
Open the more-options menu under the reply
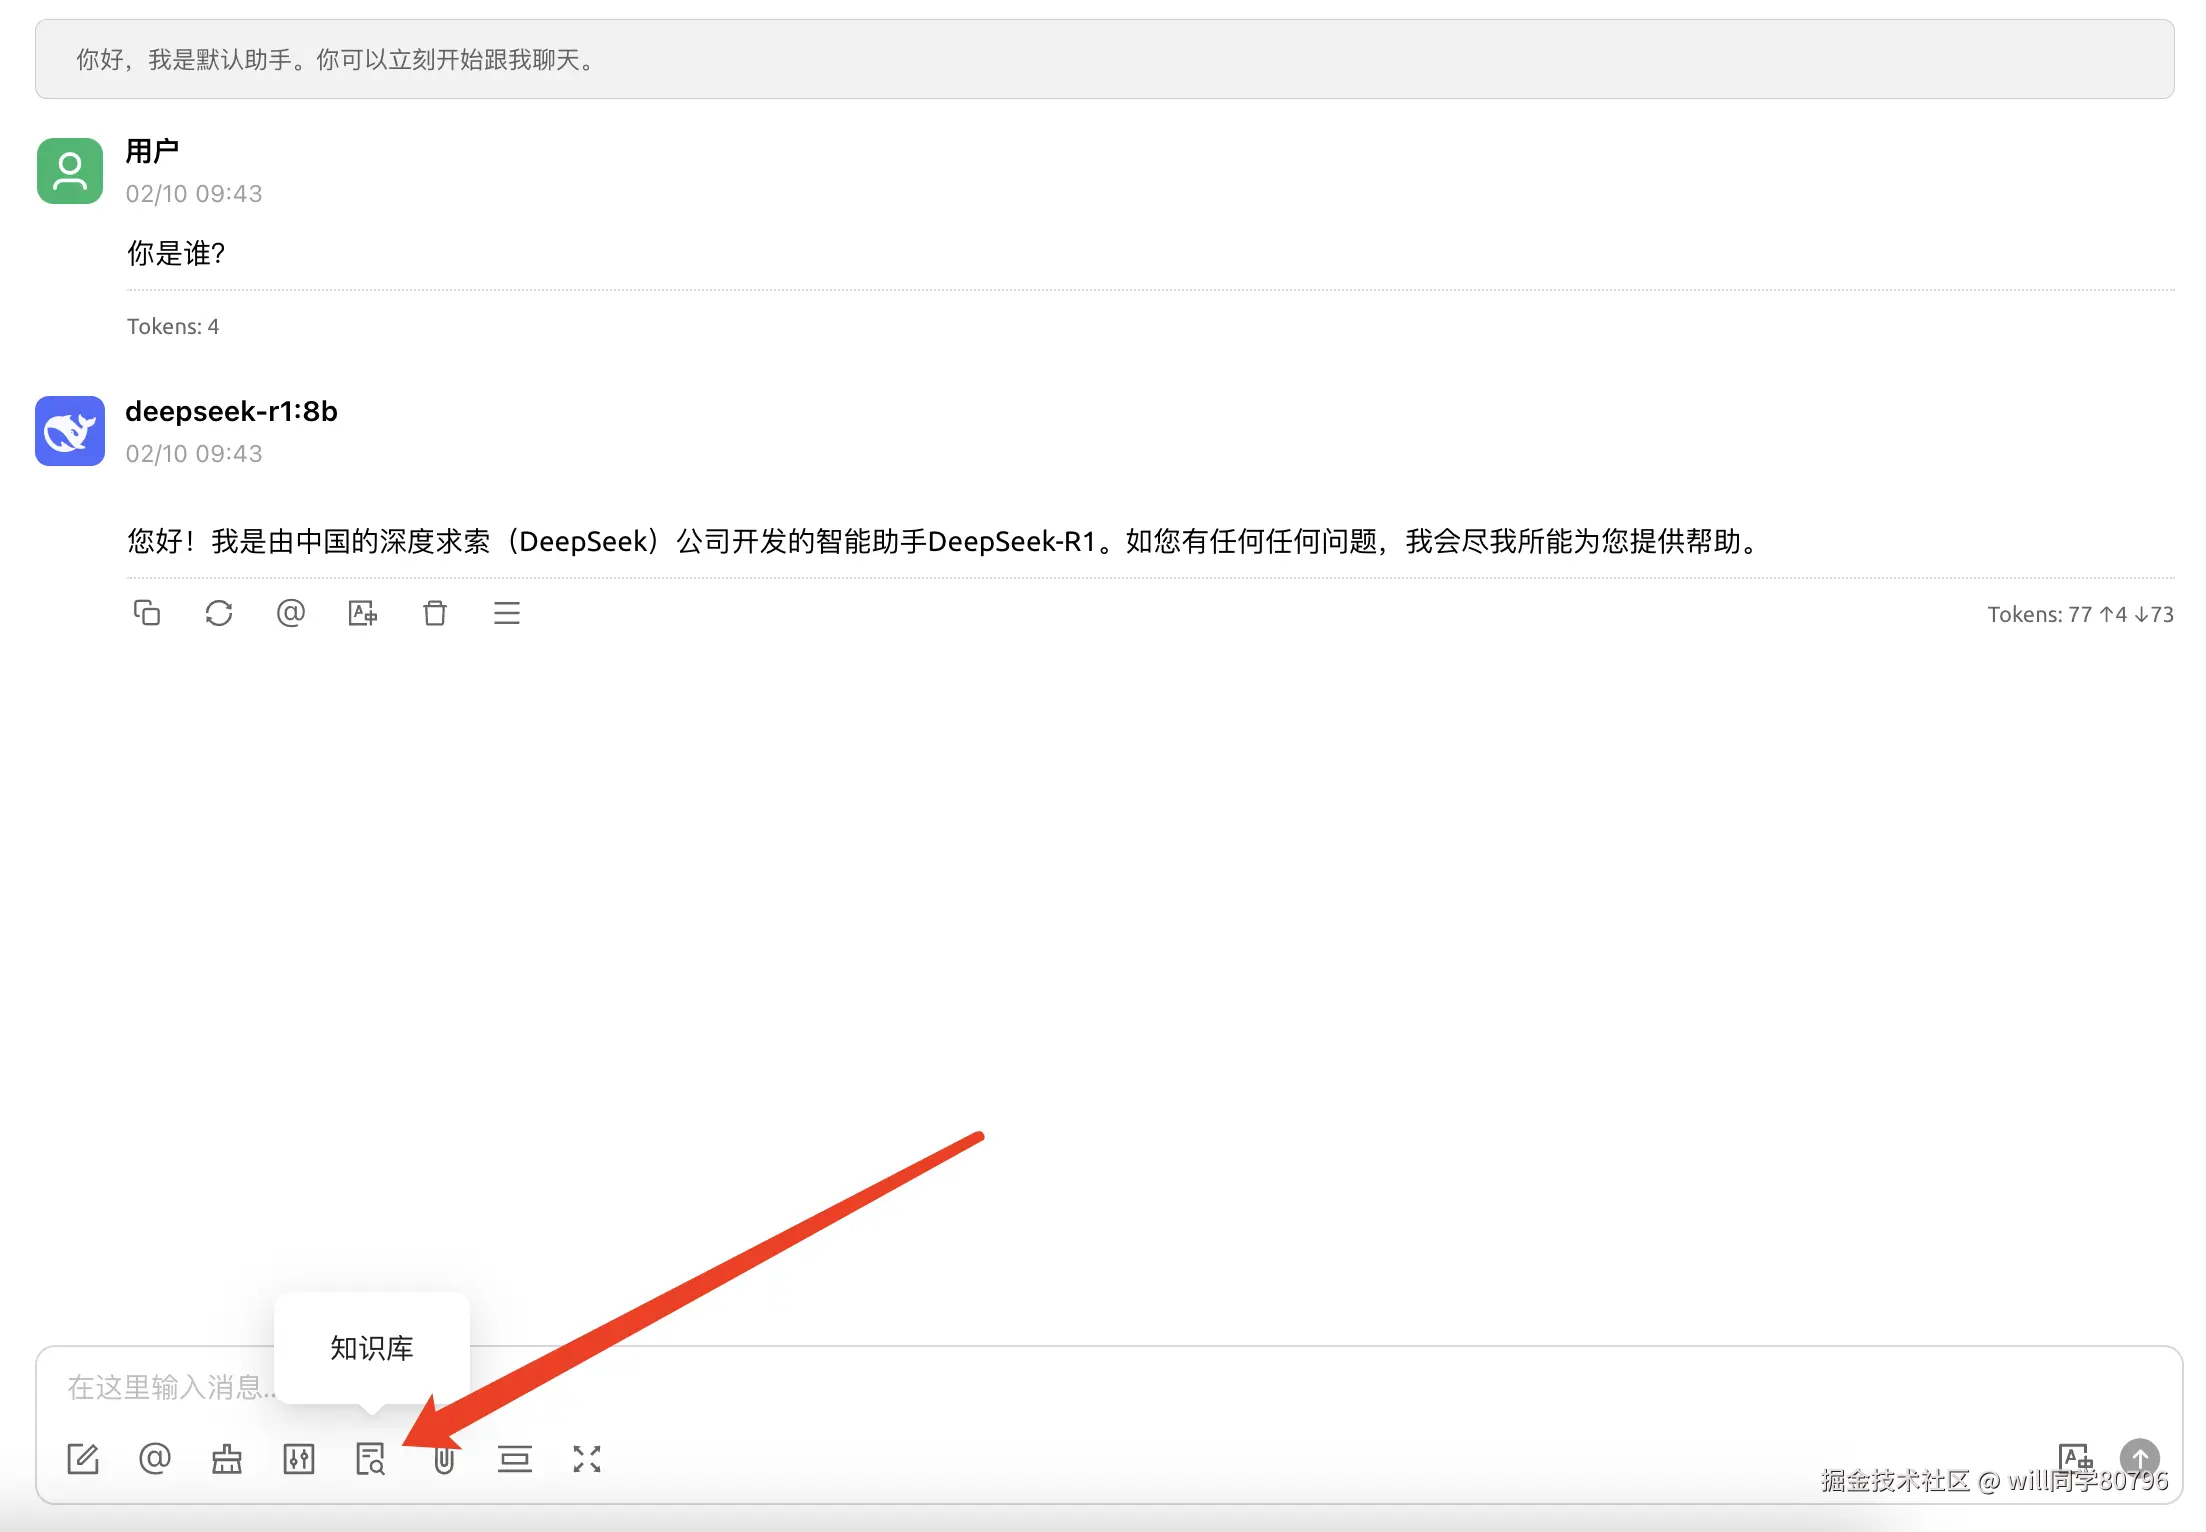507,613
